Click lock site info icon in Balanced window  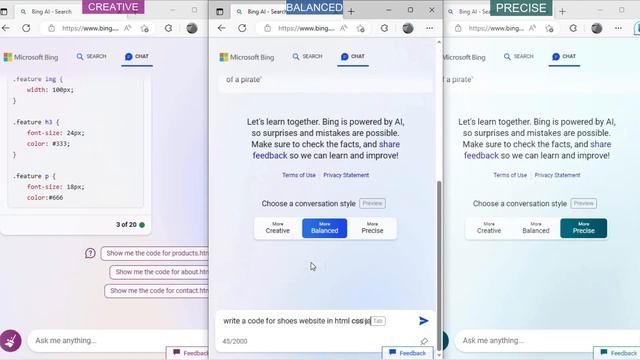click(267, 28)
